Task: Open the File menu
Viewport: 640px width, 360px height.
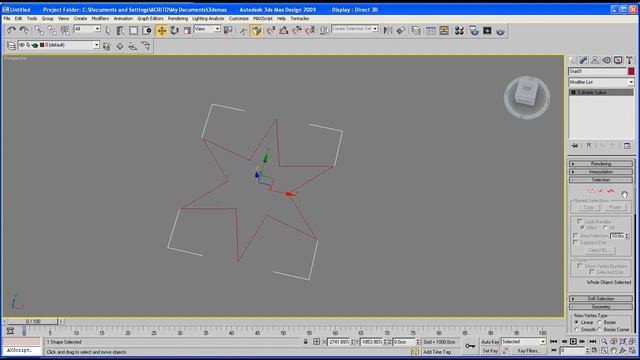Action: 7,18
